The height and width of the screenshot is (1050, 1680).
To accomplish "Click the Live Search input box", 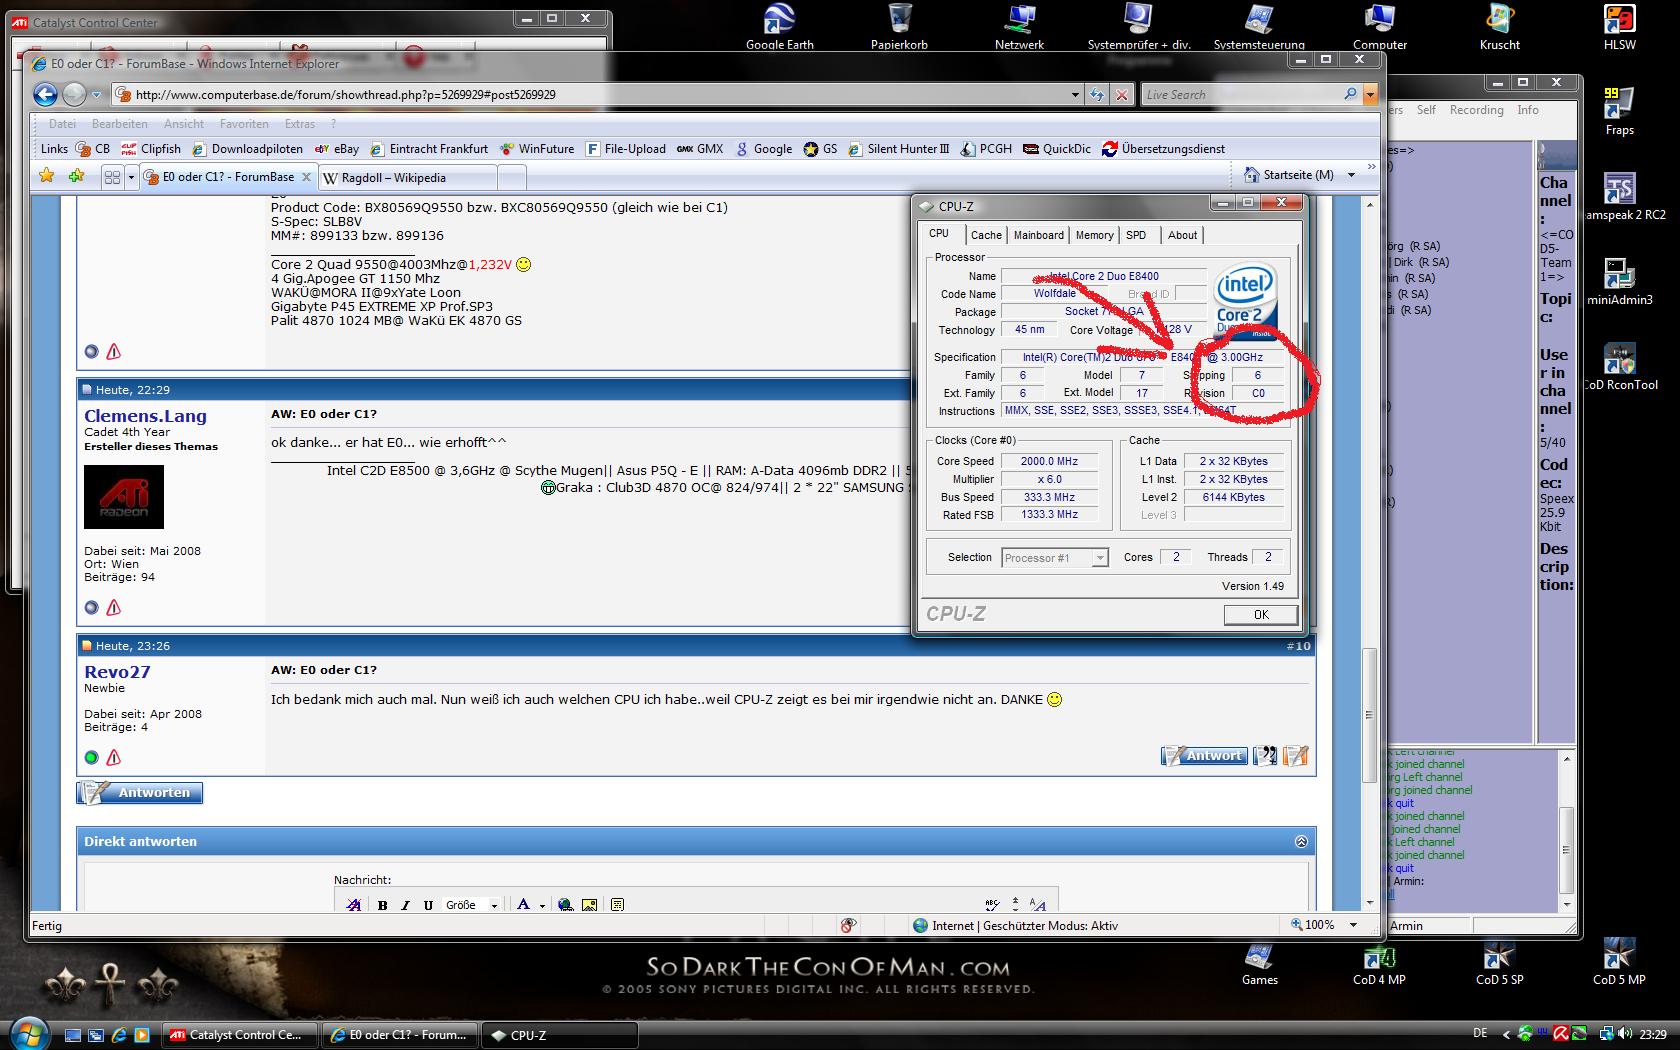I will tap(1240, 94).
